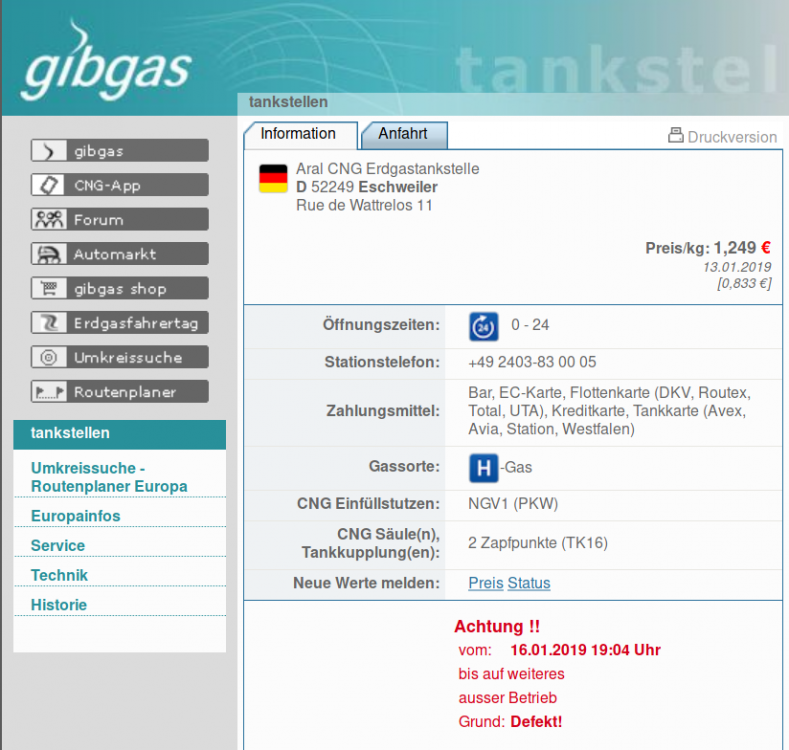The width and height of the screenshot is (789, 750).
Task: Open the Historie menu entry
Action: pyautogui.click(x=59, y=605)
